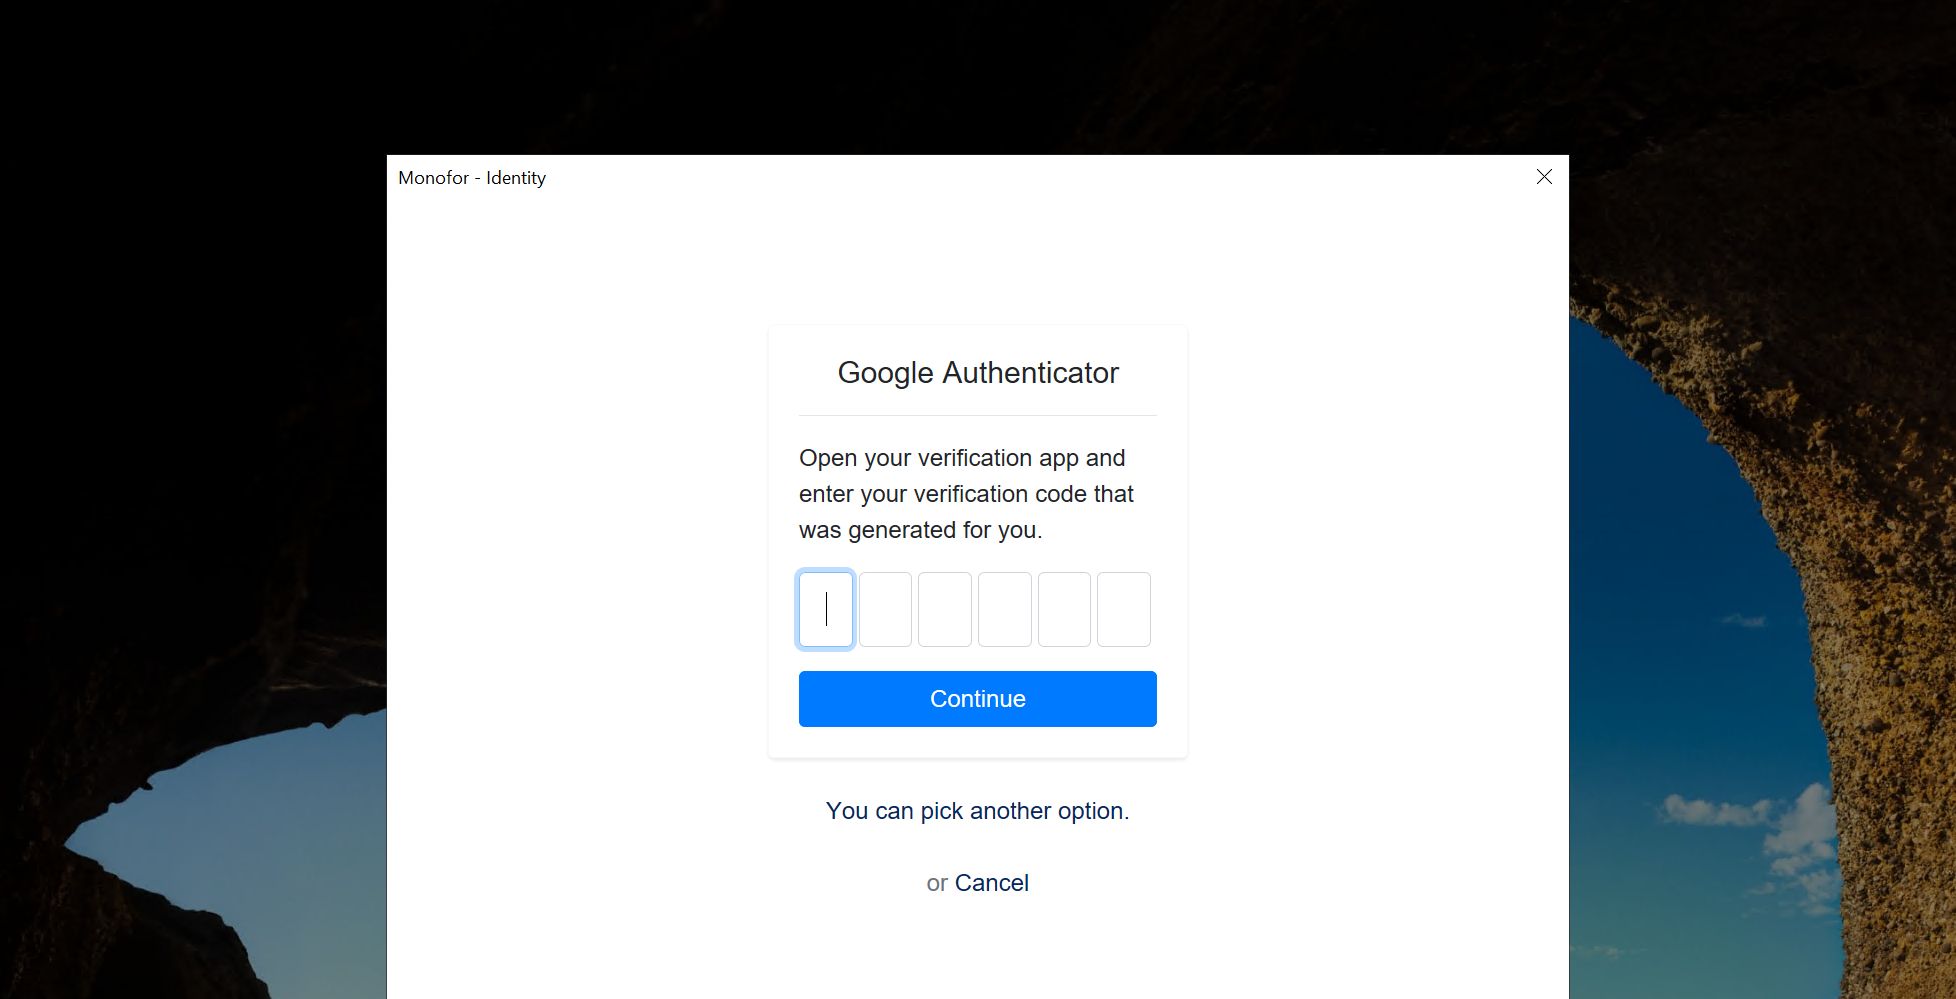Click the 'Monofor - Identity' window title
The height and width of the screenshot is (999, 1956).
[x=472, y=178]
